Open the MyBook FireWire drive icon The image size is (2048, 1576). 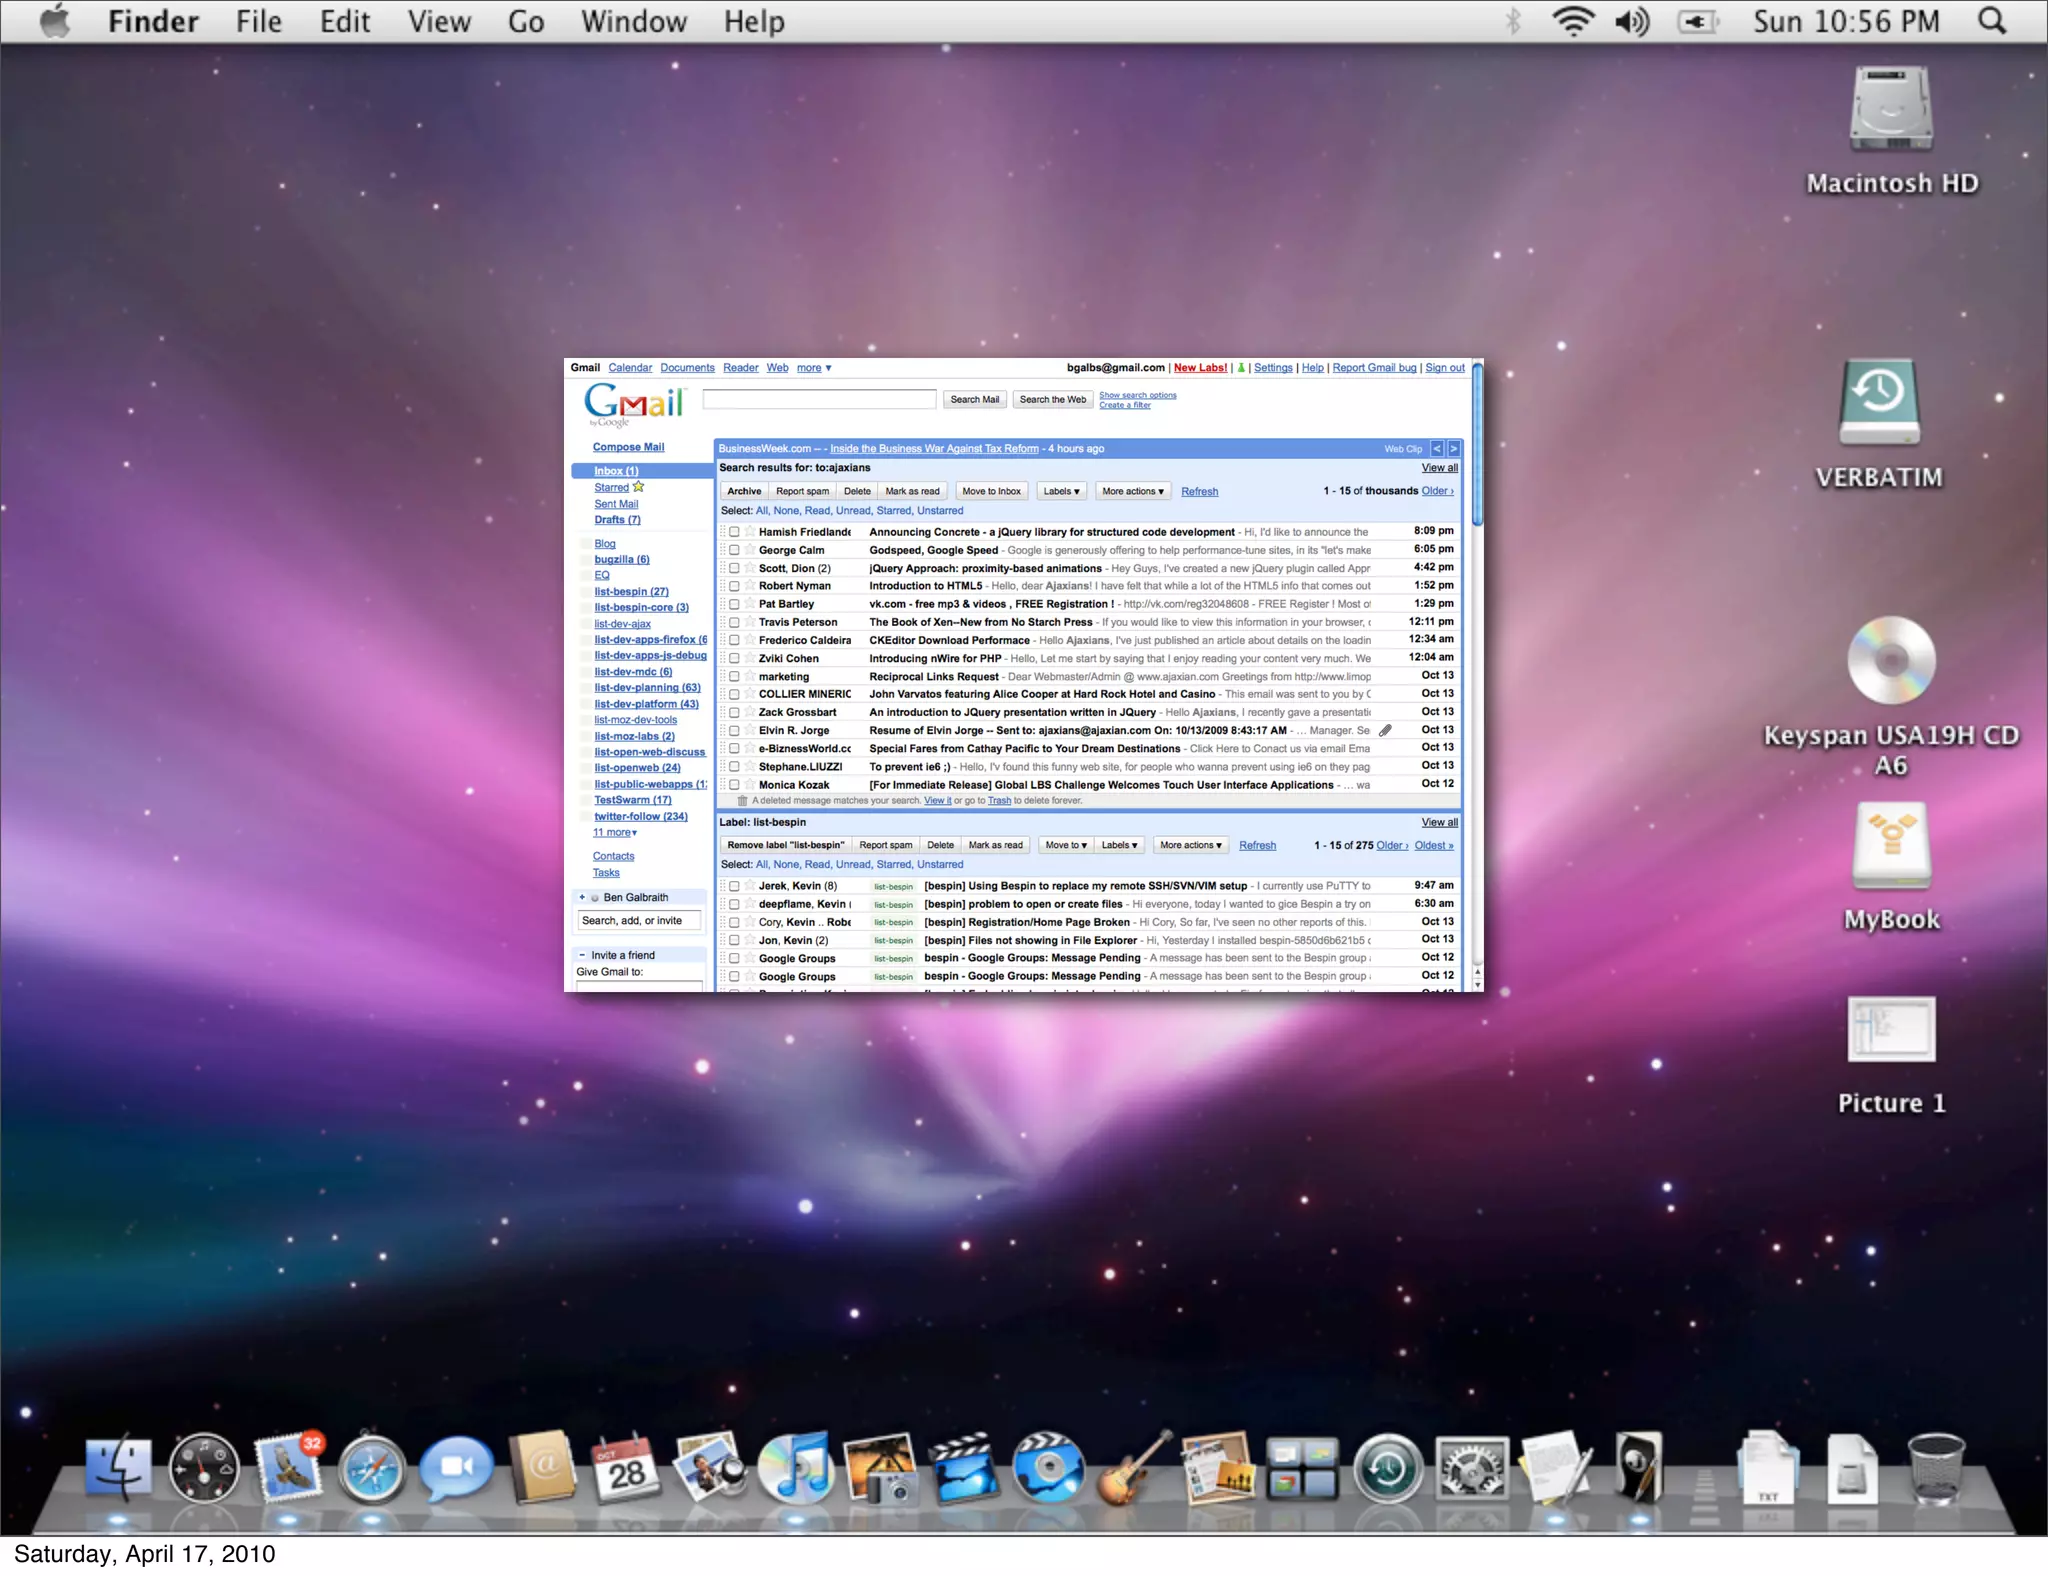[x=1890, y=846]
